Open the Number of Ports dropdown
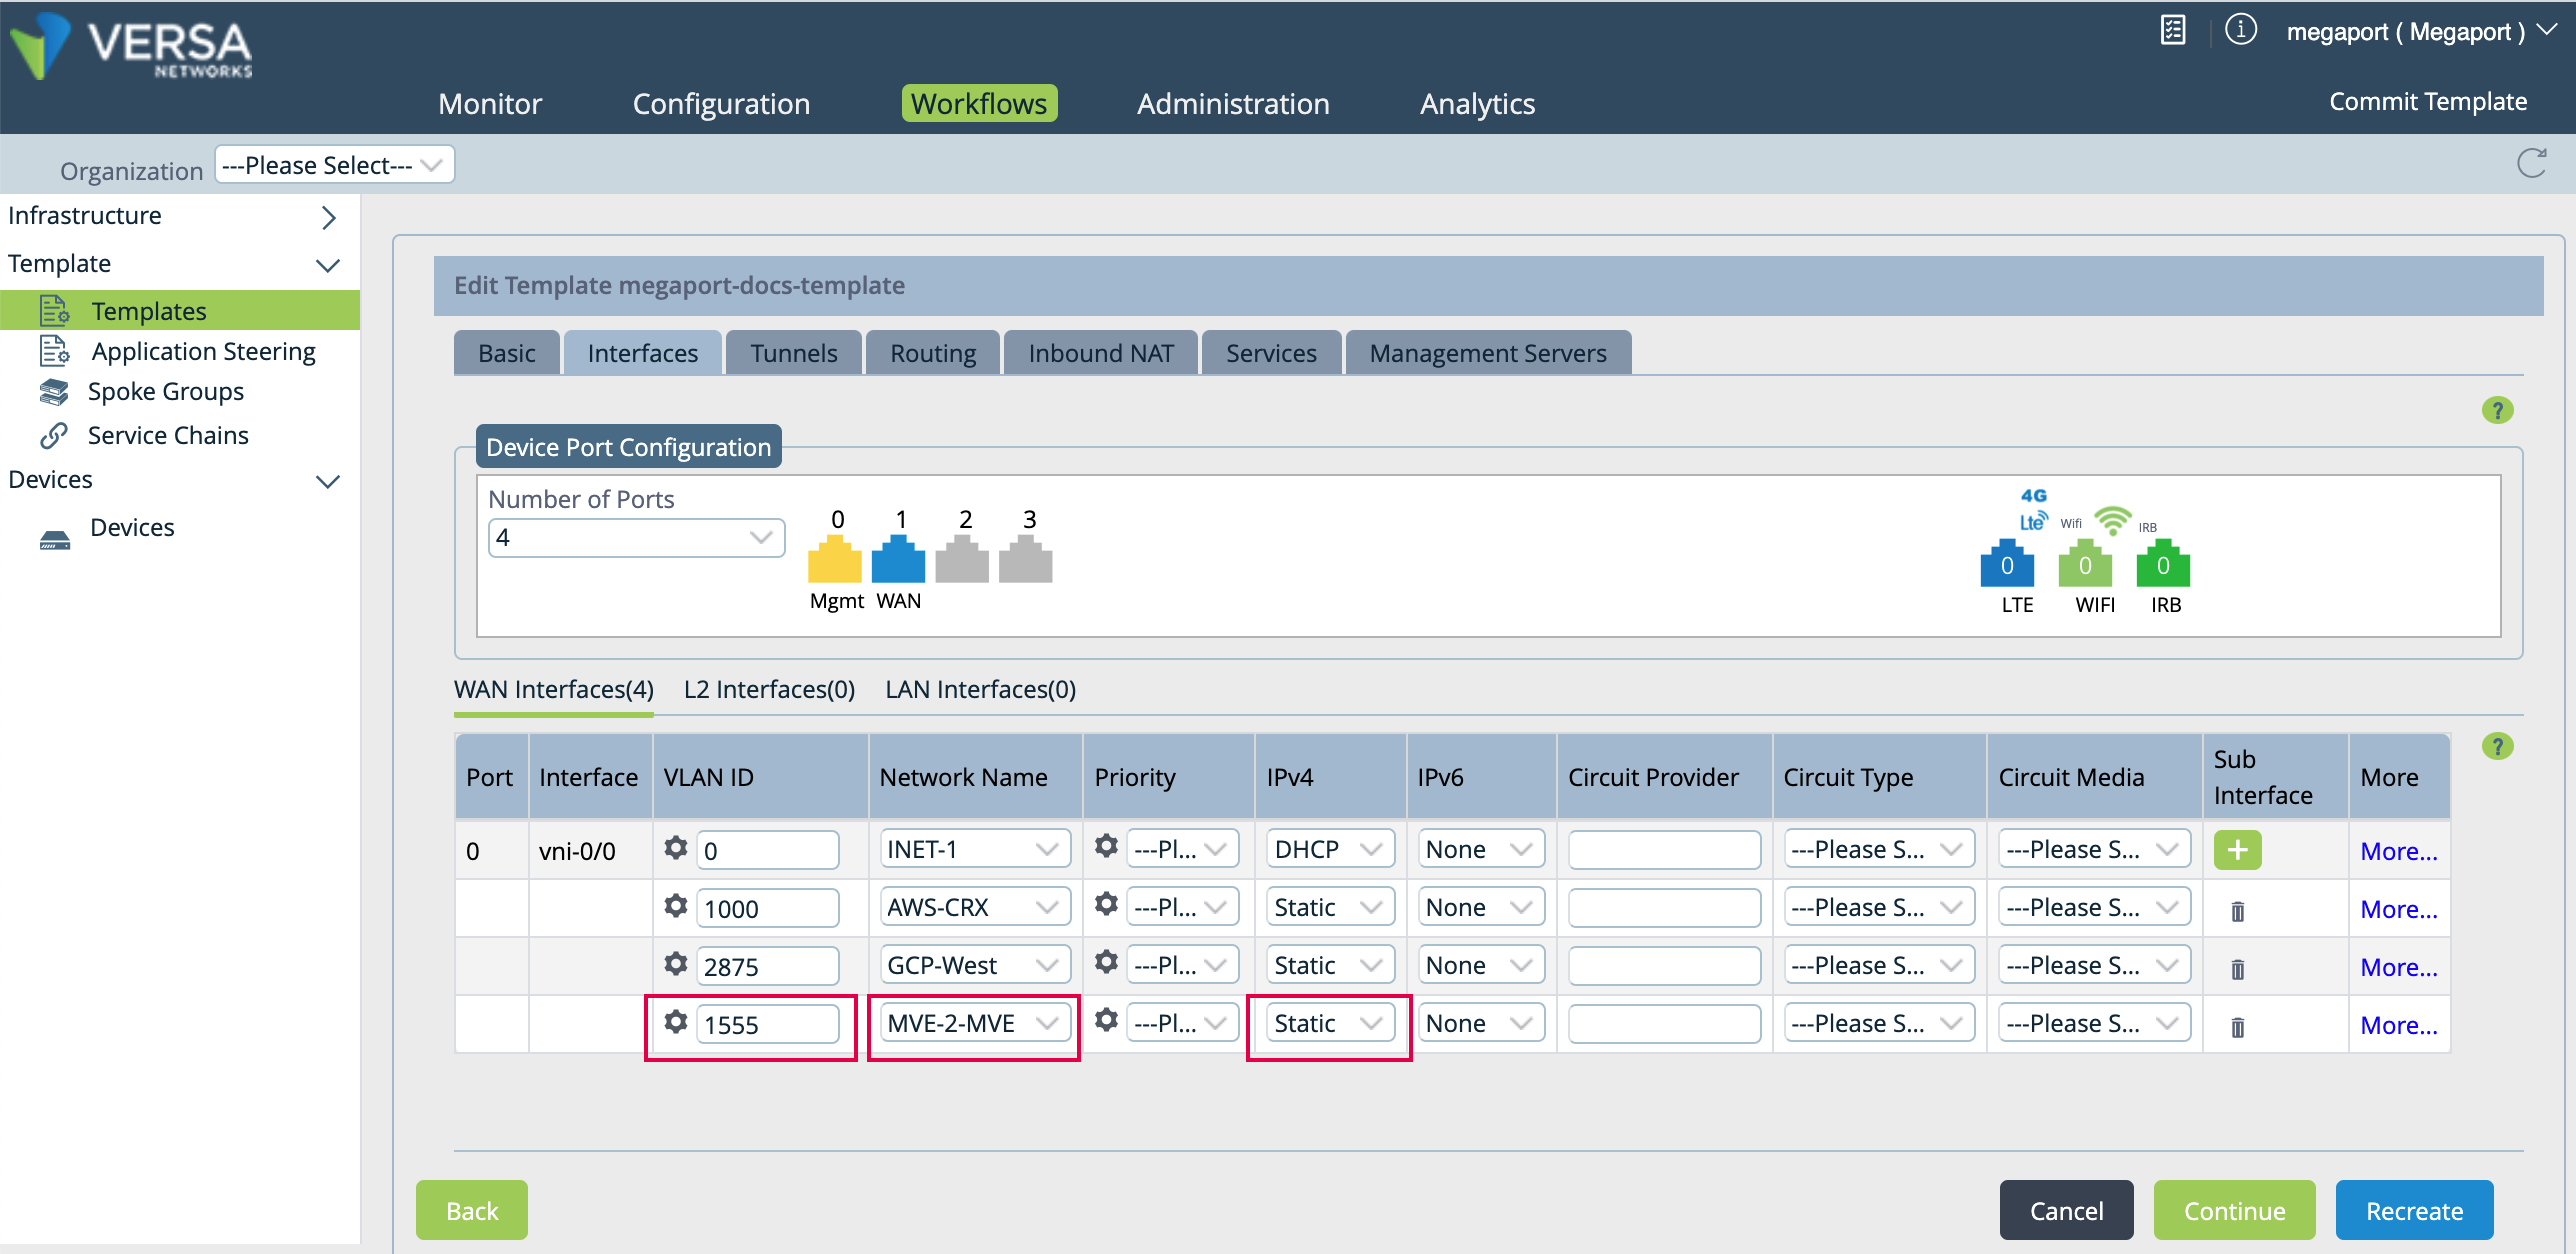 click(636, 538)
